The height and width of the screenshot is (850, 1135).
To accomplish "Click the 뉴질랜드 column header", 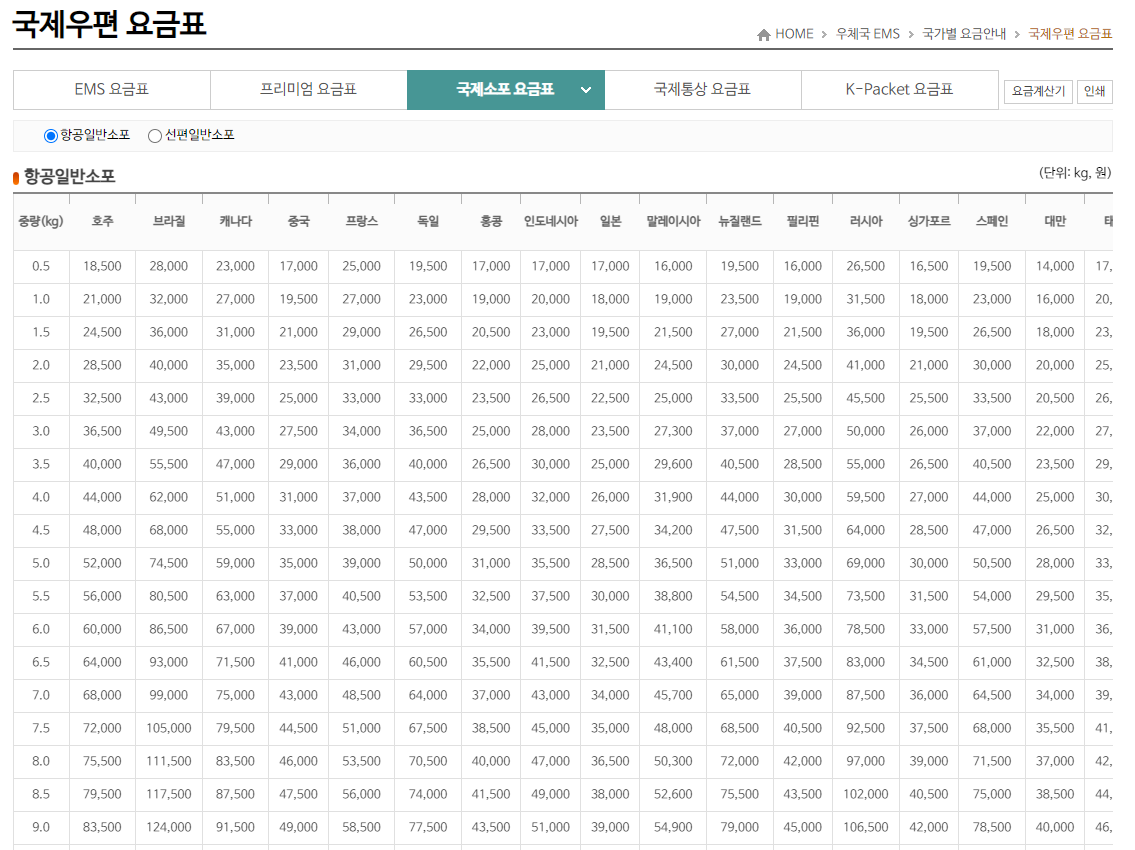I will click(740, 222).
